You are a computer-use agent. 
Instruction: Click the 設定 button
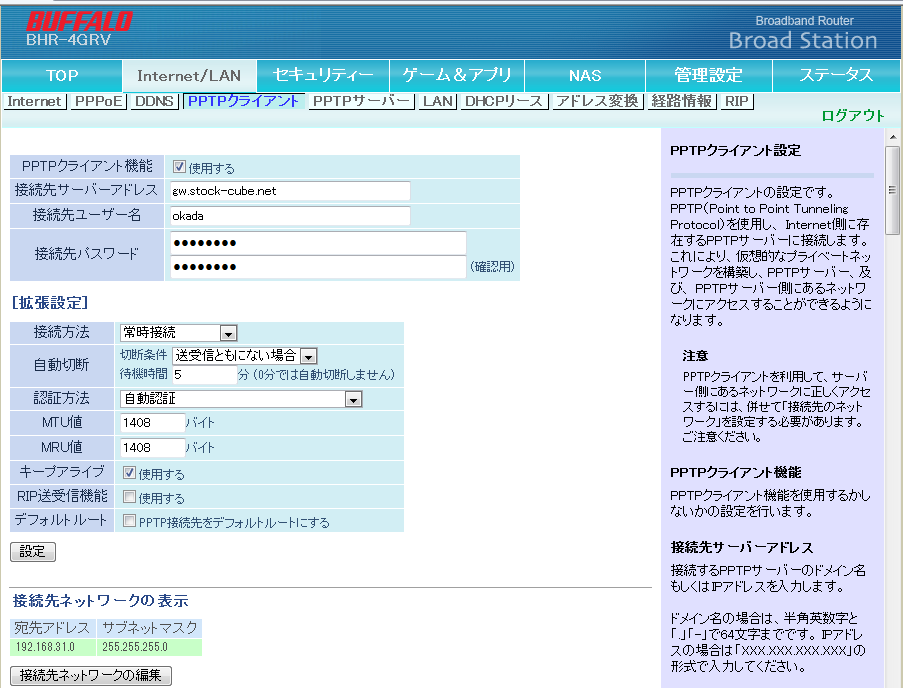tap(32, 551)
